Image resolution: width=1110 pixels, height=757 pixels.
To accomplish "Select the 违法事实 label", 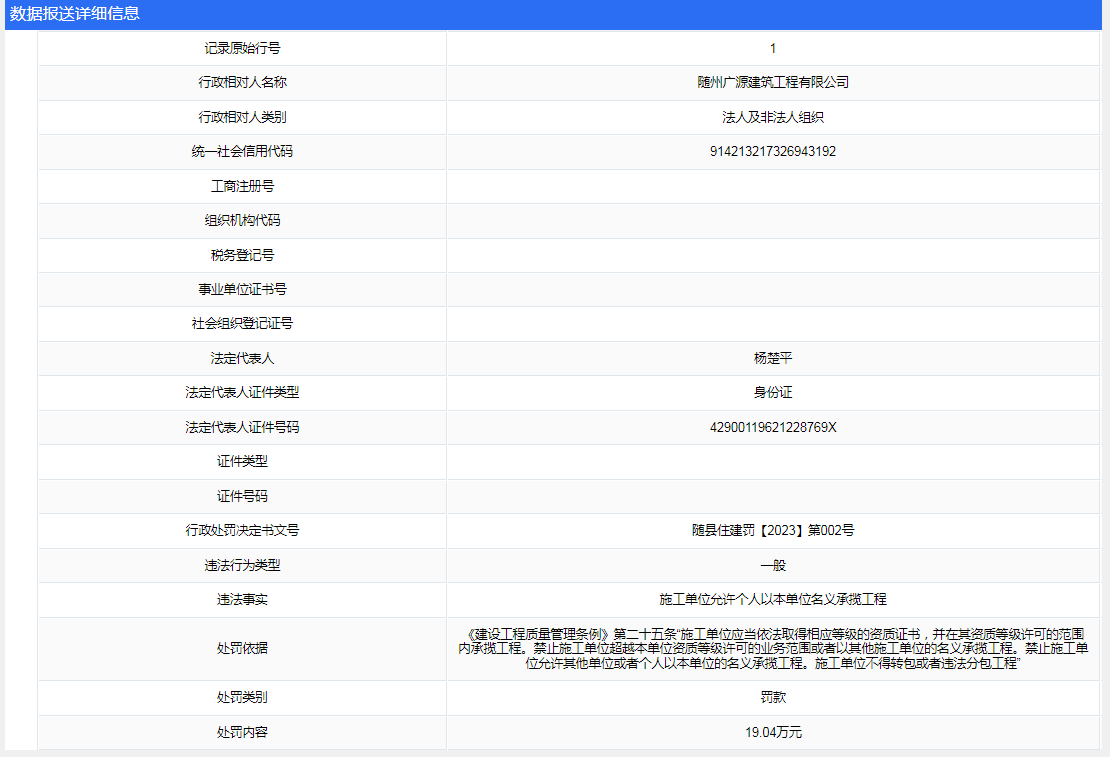I will tap(242, 599).
